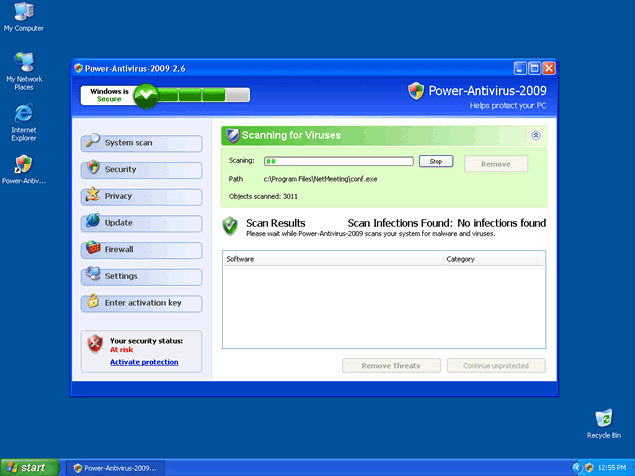Click the Windows Start button

click(27, 467)
